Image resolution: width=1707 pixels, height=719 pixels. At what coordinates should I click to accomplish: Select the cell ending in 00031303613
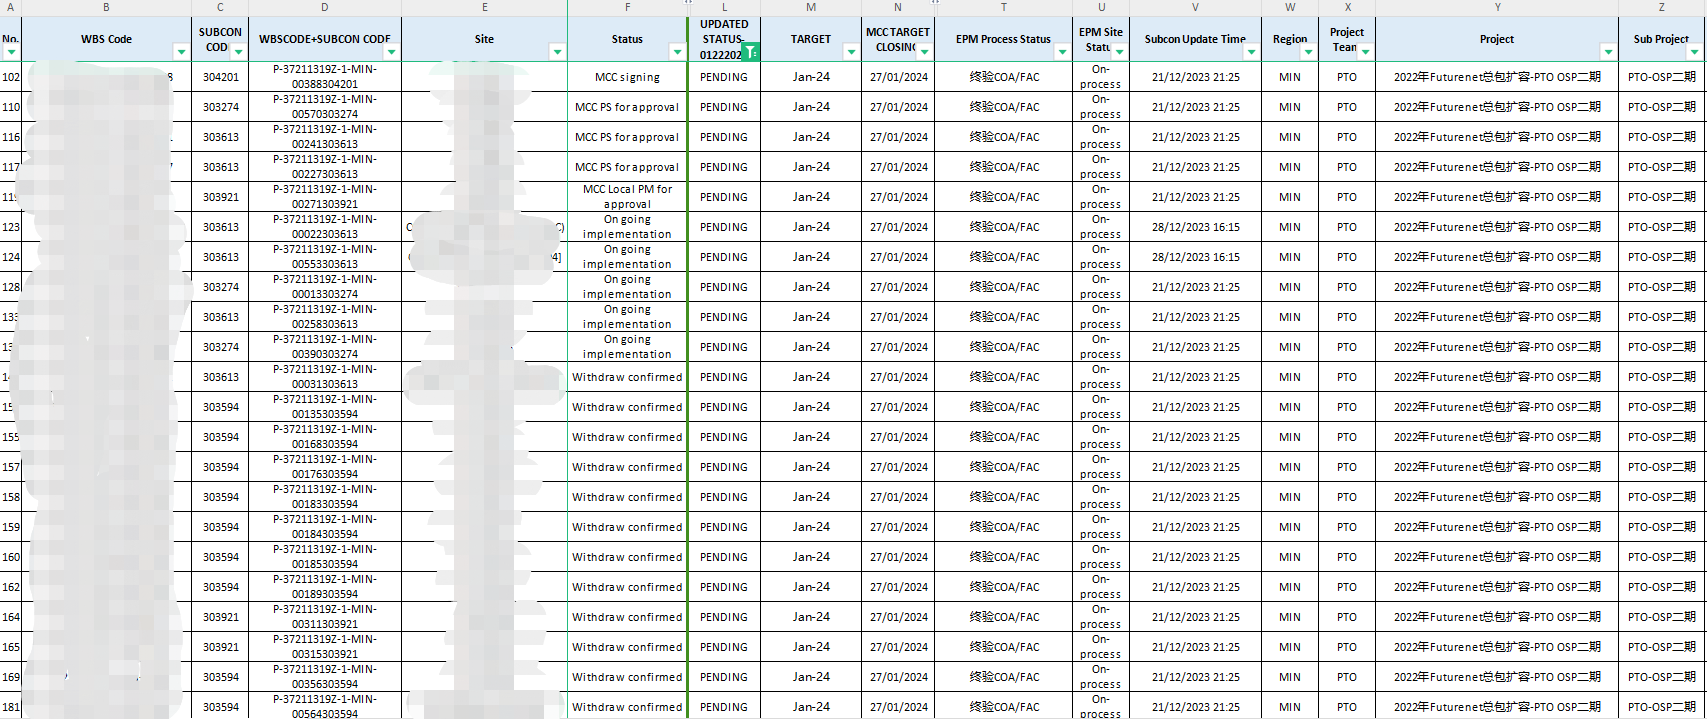(325, 377)
